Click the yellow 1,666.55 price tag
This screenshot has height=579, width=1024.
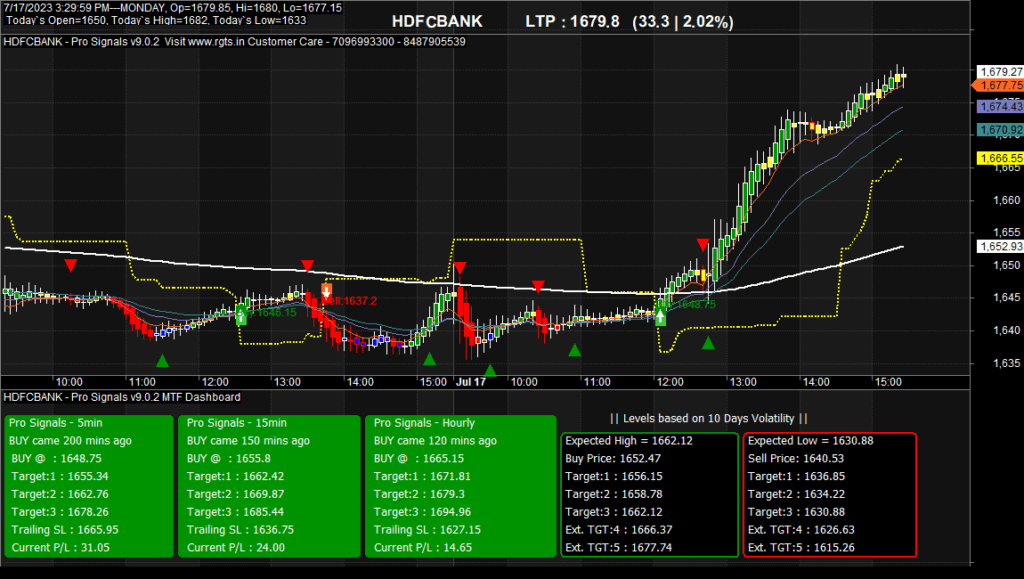(x=1000, y=158)
